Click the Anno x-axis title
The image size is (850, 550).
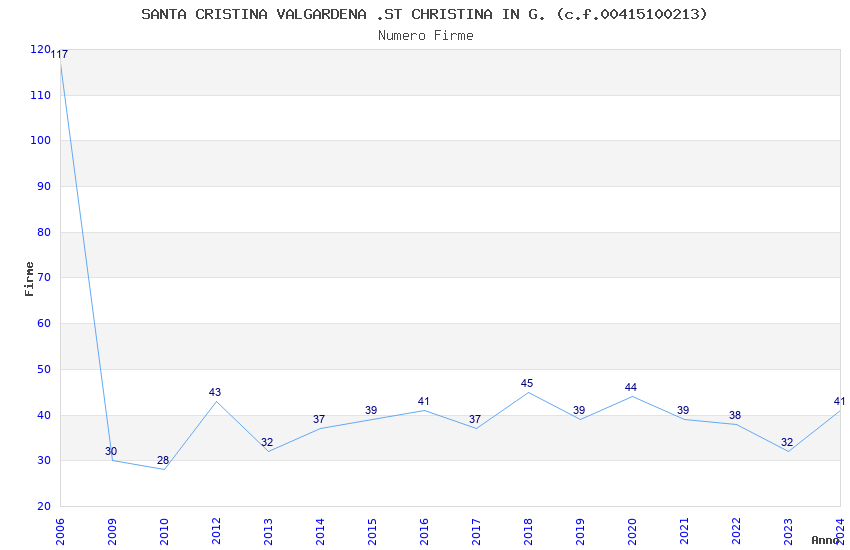point(824,540)
